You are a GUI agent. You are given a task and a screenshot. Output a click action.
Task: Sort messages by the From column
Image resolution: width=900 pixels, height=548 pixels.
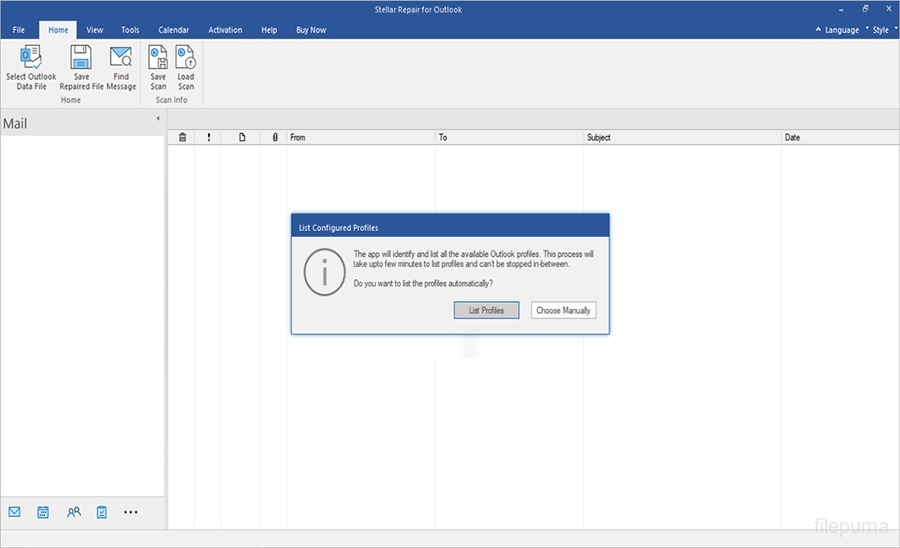tap(360, 137)
